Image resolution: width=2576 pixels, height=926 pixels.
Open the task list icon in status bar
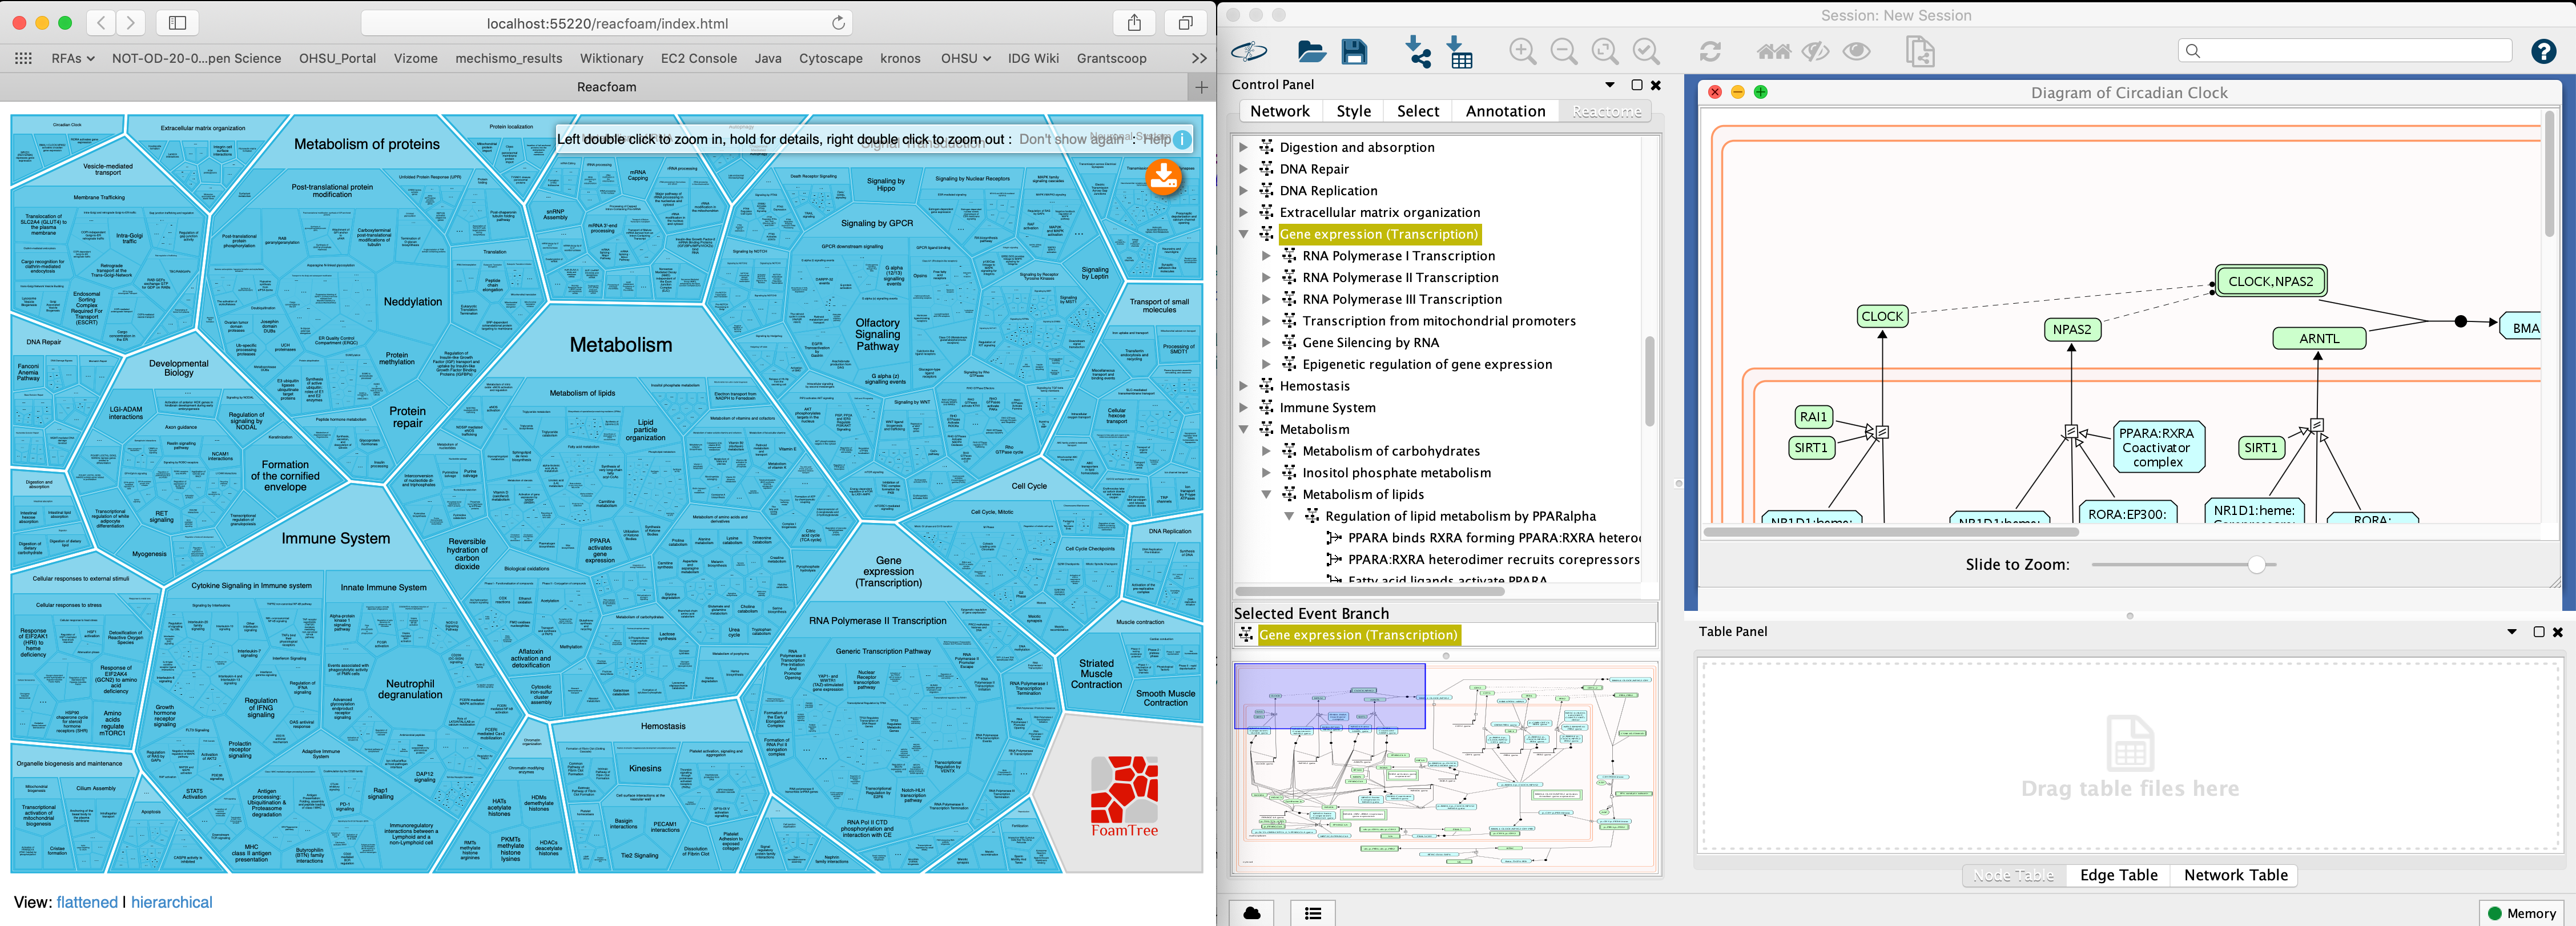click(1313, 913)
